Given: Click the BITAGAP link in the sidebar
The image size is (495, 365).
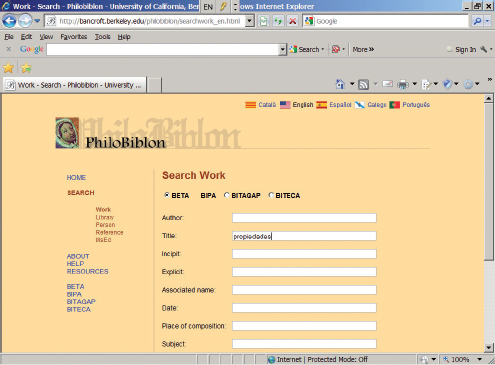Looking at the screenshot, I should [81, 302].
